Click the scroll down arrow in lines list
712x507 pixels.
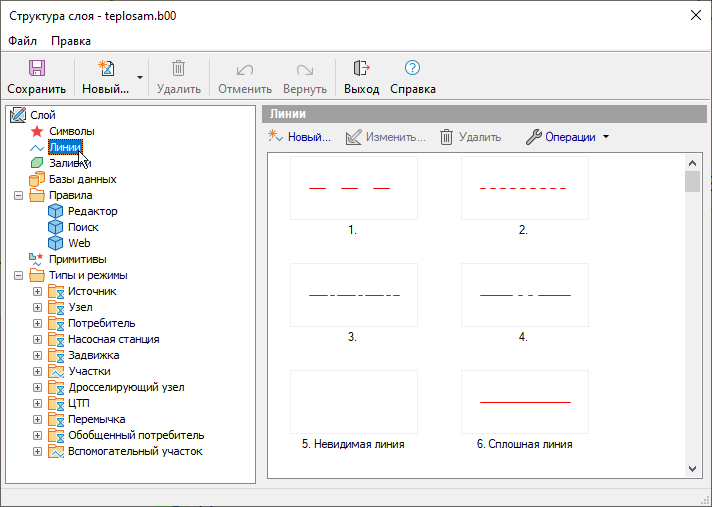[692, 467]
